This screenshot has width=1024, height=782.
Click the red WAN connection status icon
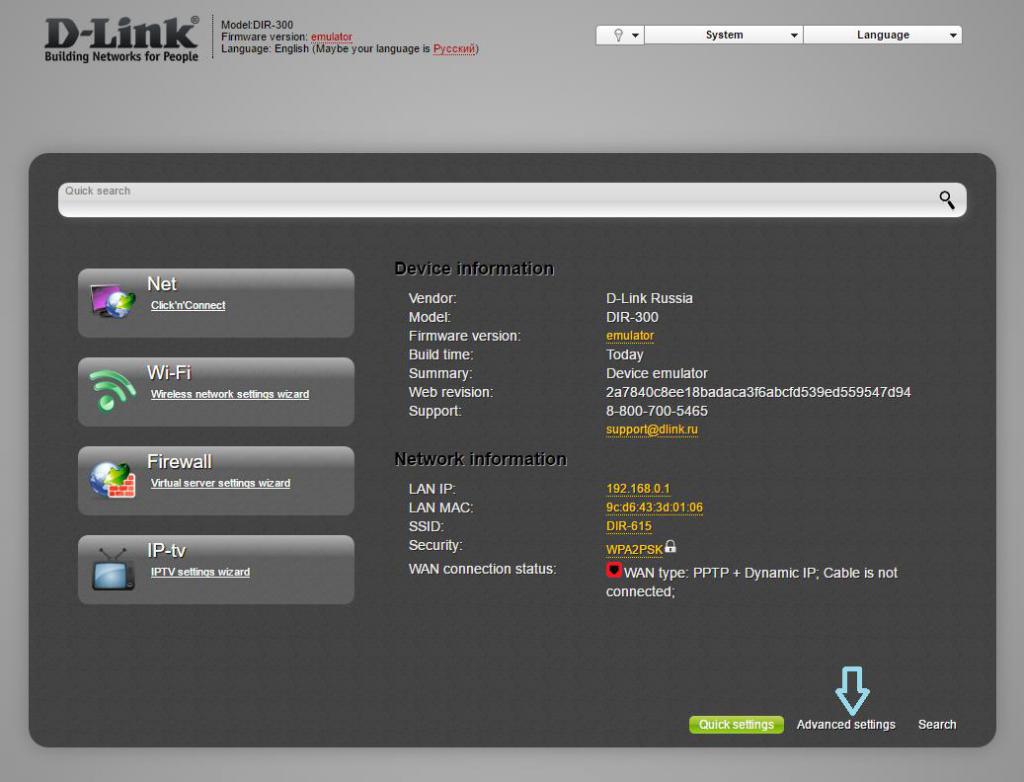click(613, 570)
